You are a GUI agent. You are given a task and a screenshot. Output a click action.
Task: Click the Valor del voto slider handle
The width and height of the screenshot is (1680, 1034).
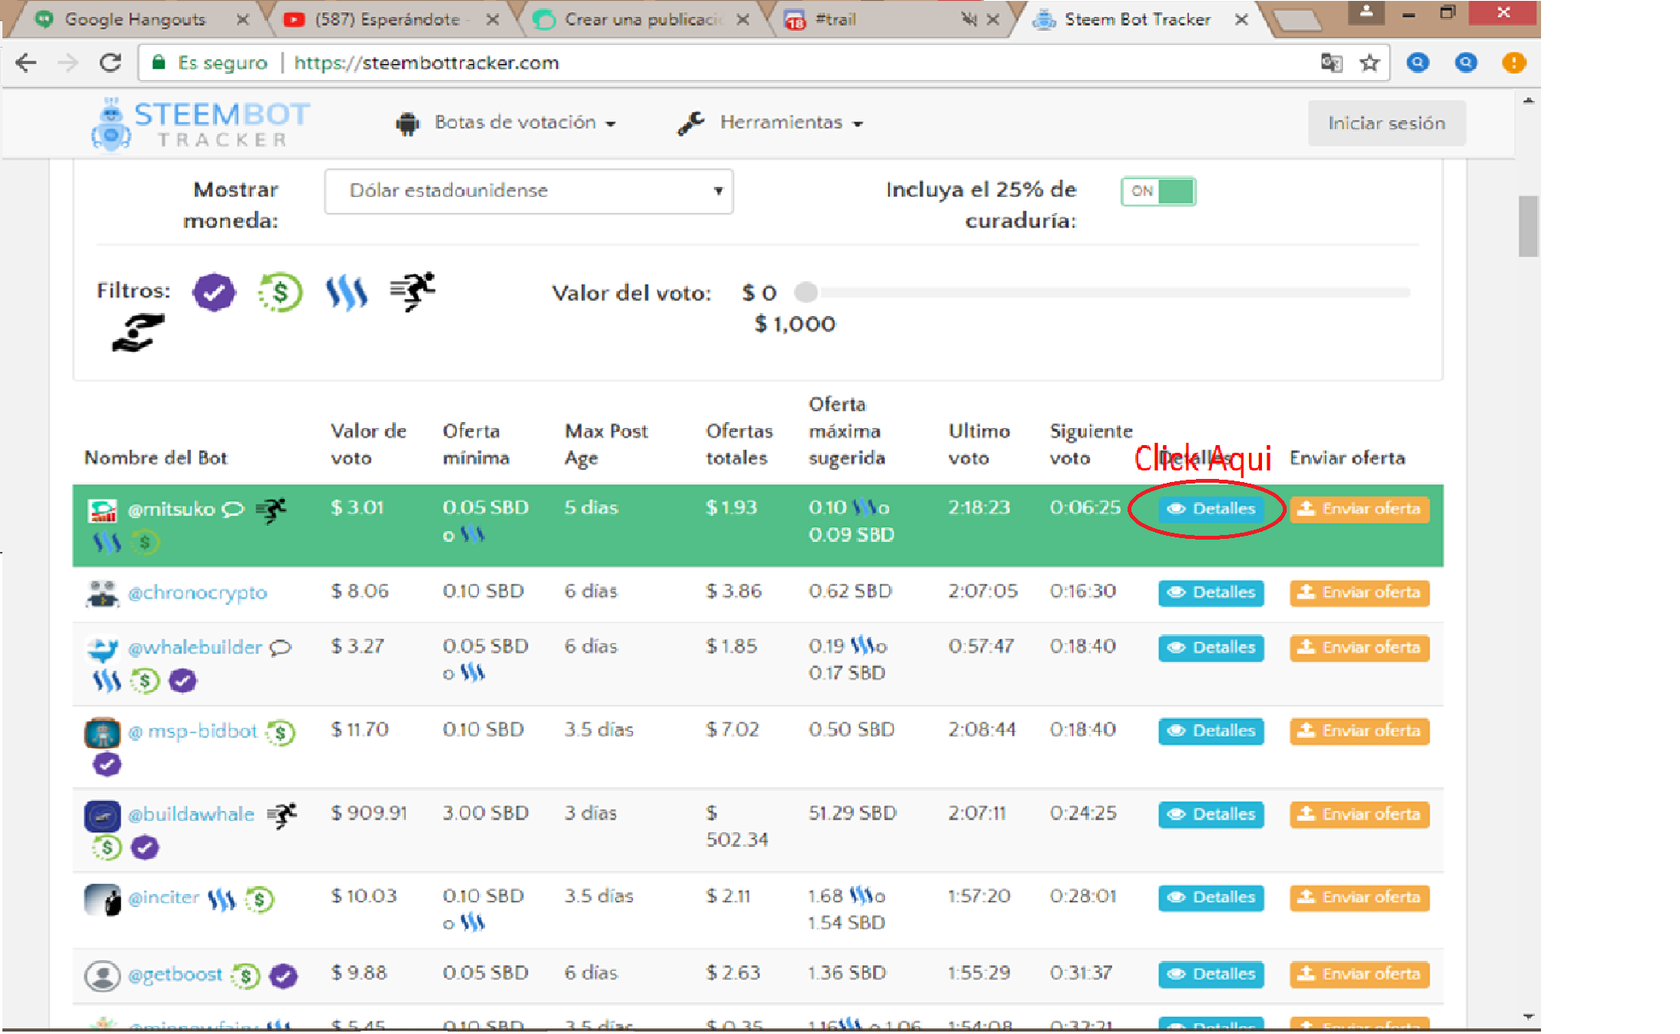click(806, 292)
